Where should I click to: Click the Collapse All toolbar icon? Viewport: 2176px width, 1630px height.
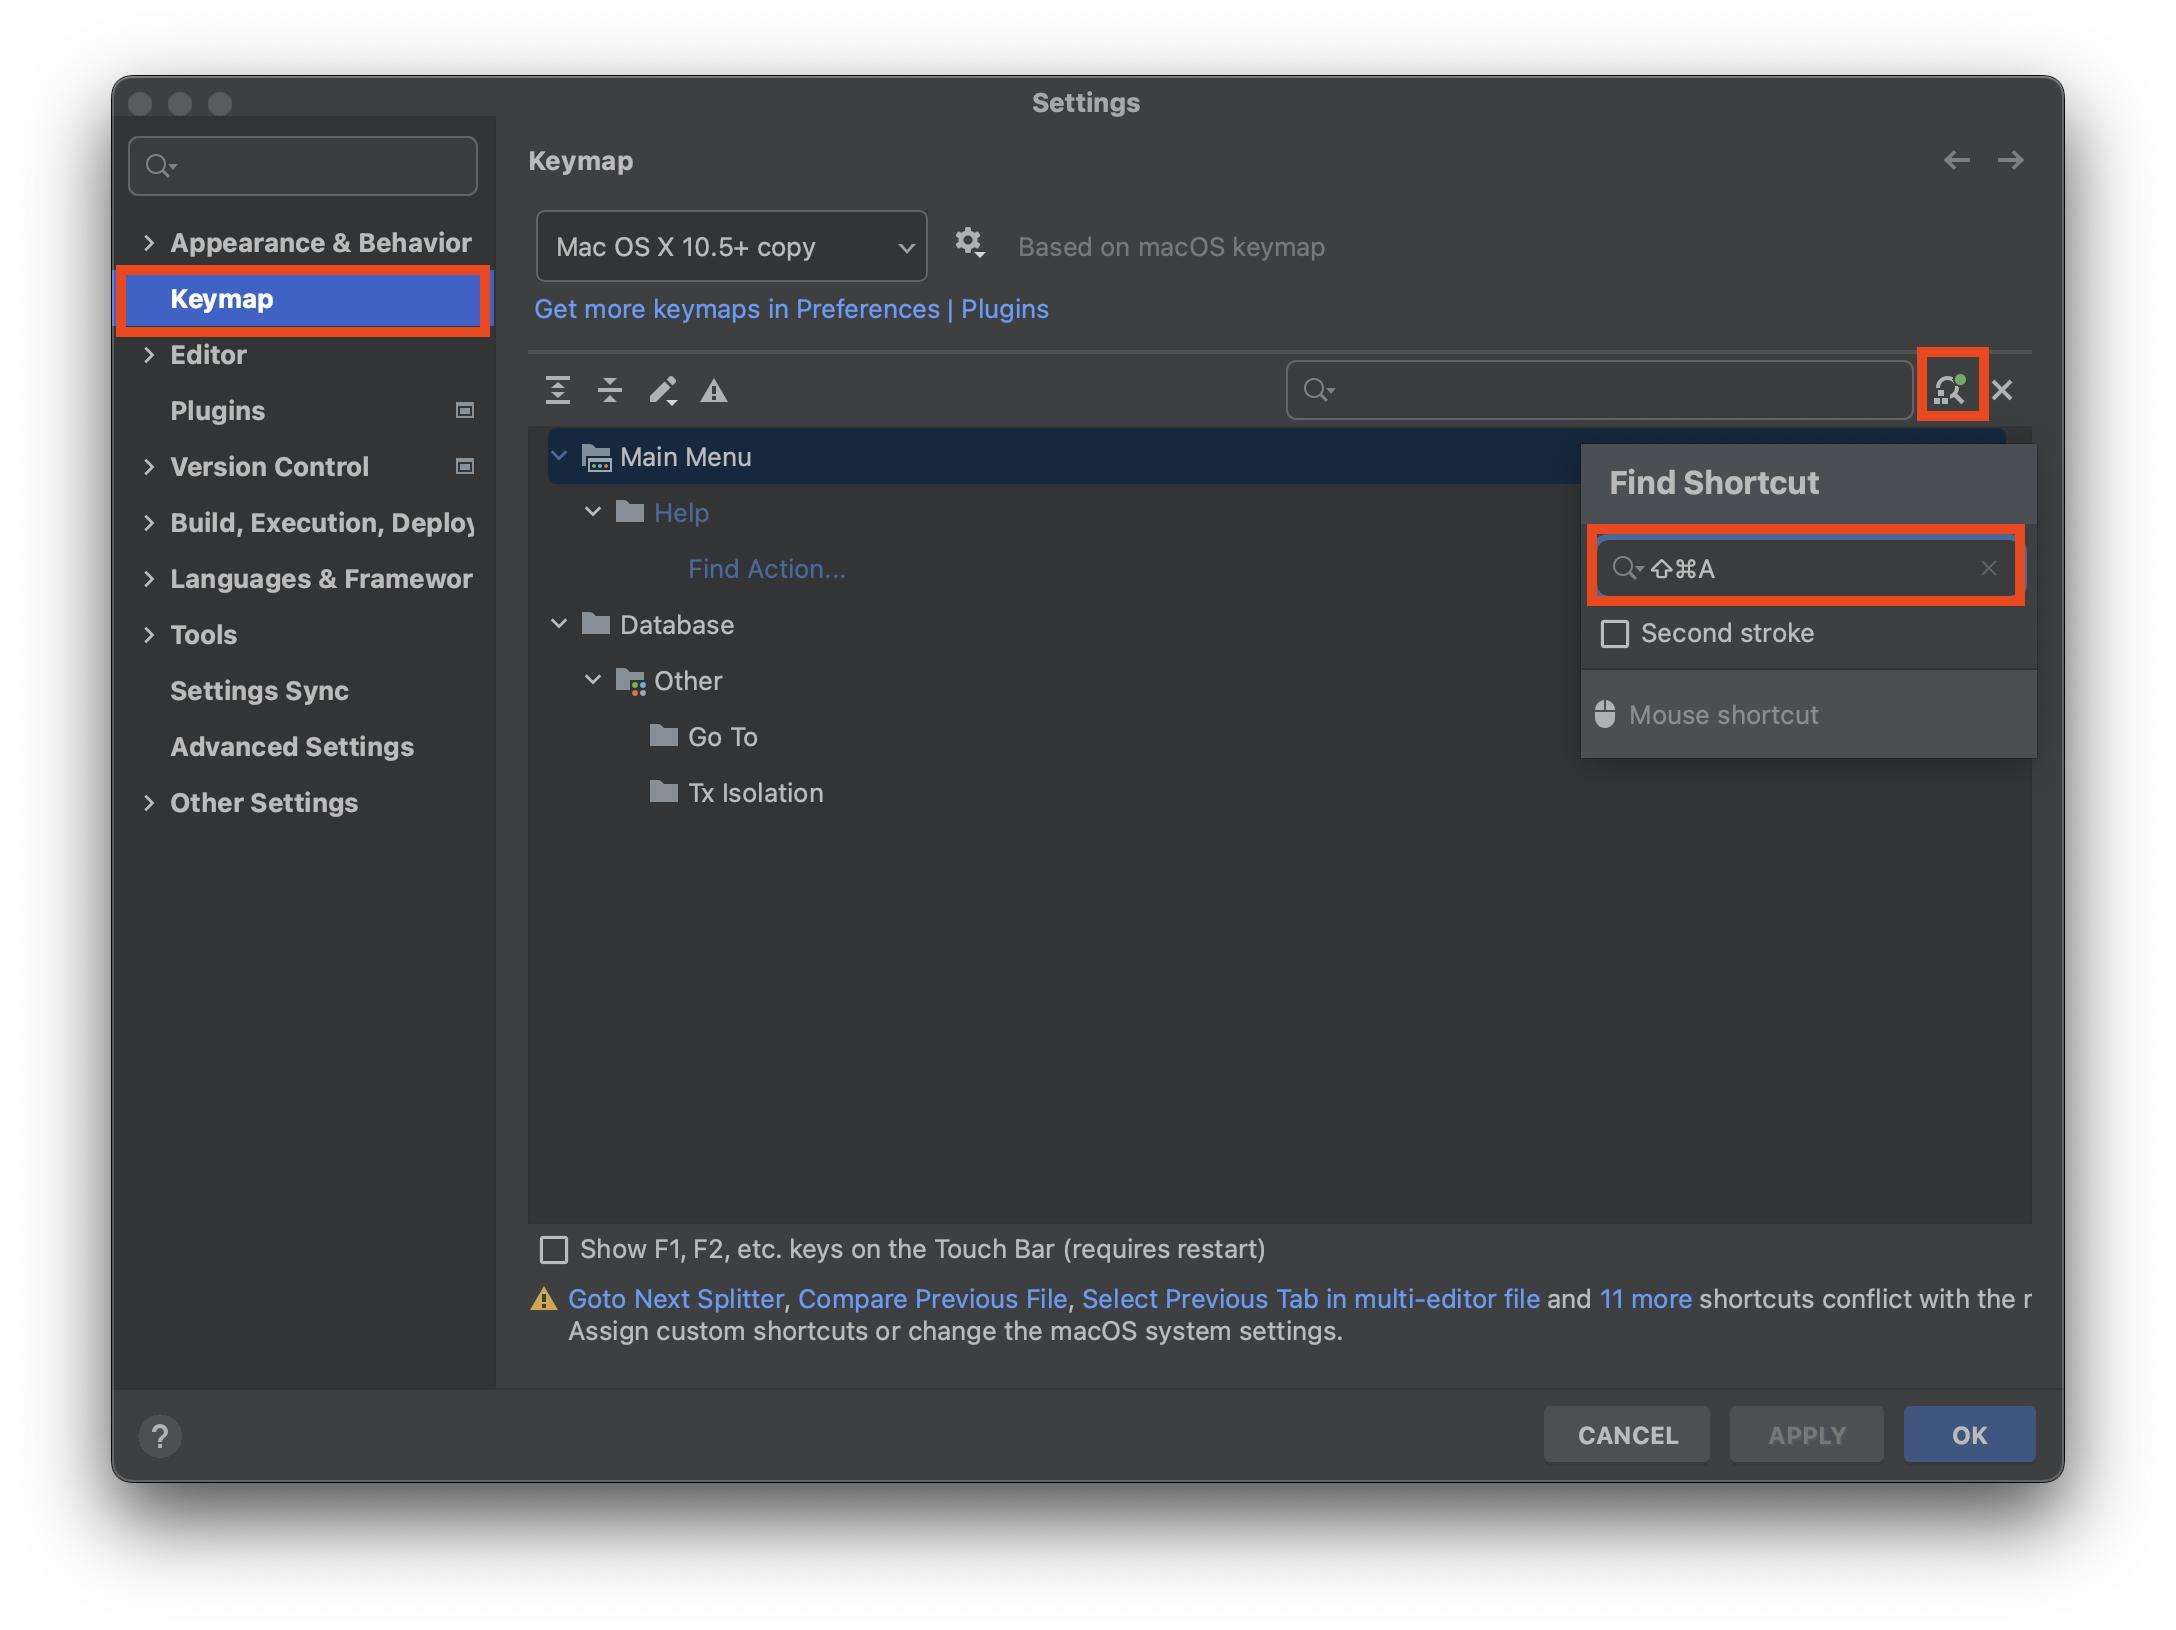coord(610,390)
